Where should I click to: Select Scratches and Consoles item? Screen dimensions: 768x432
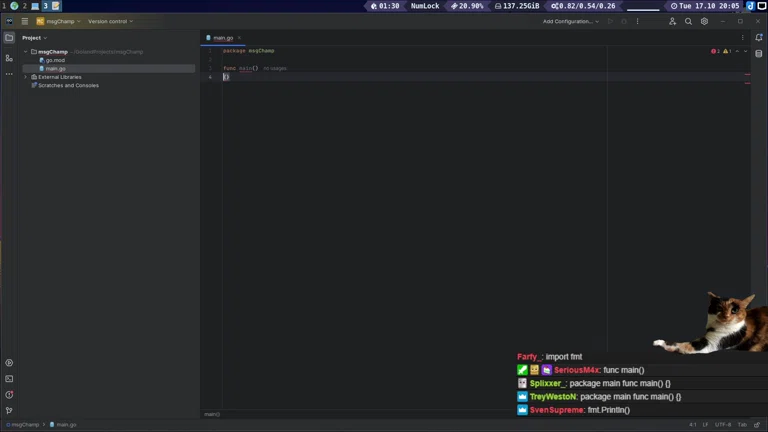[67, 85]
